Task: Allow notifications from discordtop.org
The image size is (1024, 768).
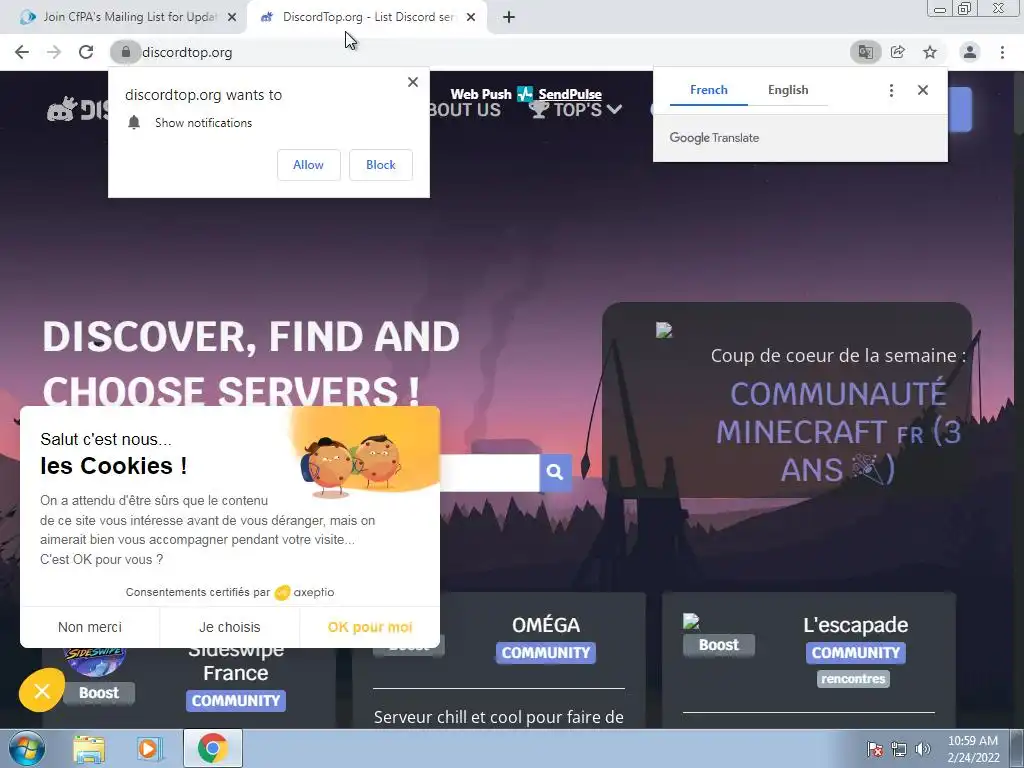Action: 308,165
